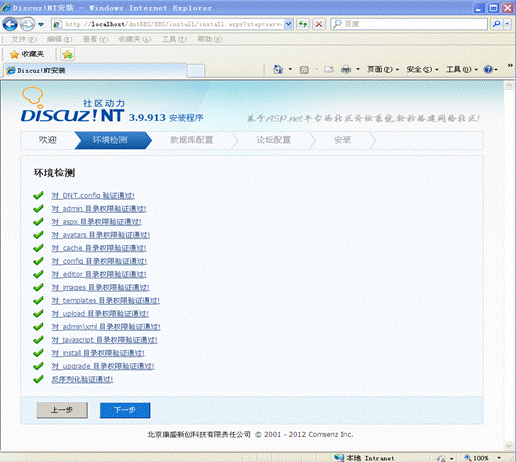Open the 工具 command bar menu
This screenshot has width=516, height=462.
(462, 69)
